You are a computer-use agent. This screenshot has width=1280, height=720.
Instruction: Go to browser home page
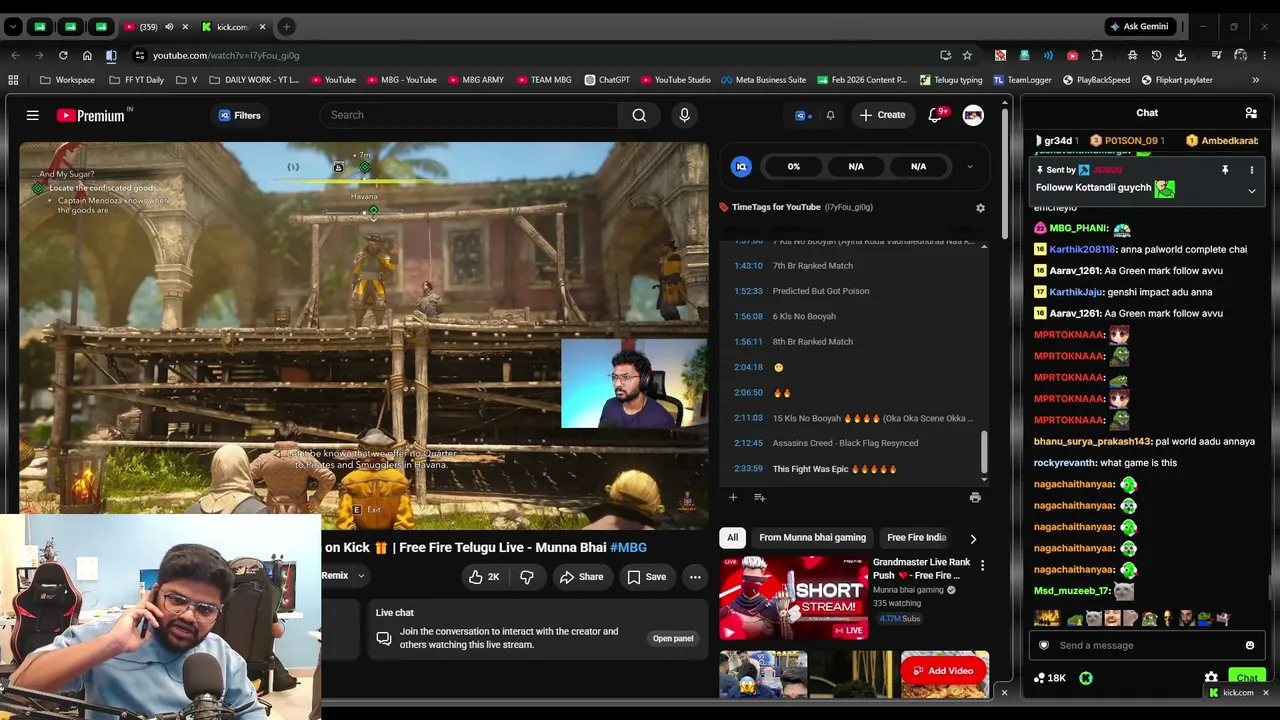click(x=87, y=55)
